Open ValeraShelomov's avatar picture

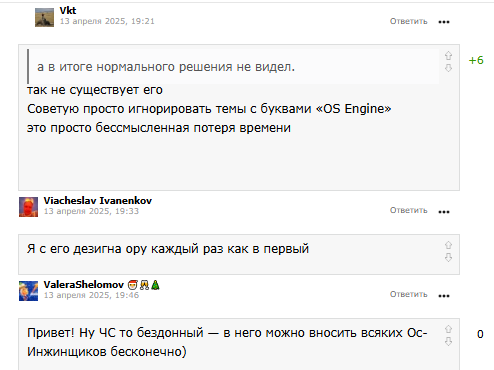28,291
